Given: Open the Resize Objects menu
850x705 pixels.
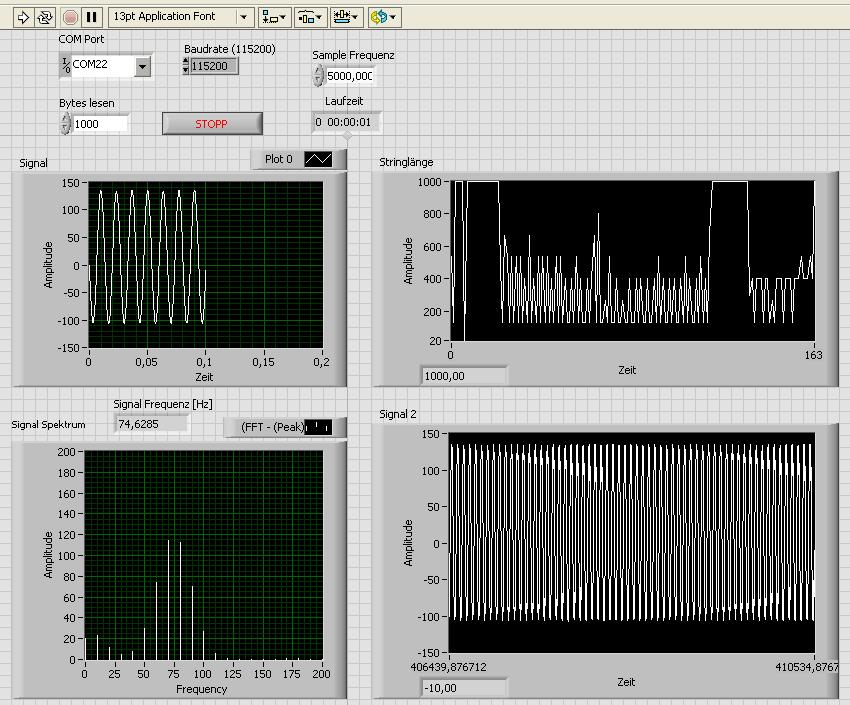Looking at the screenshot, I should pyautogui.click(x=347, y=17).
